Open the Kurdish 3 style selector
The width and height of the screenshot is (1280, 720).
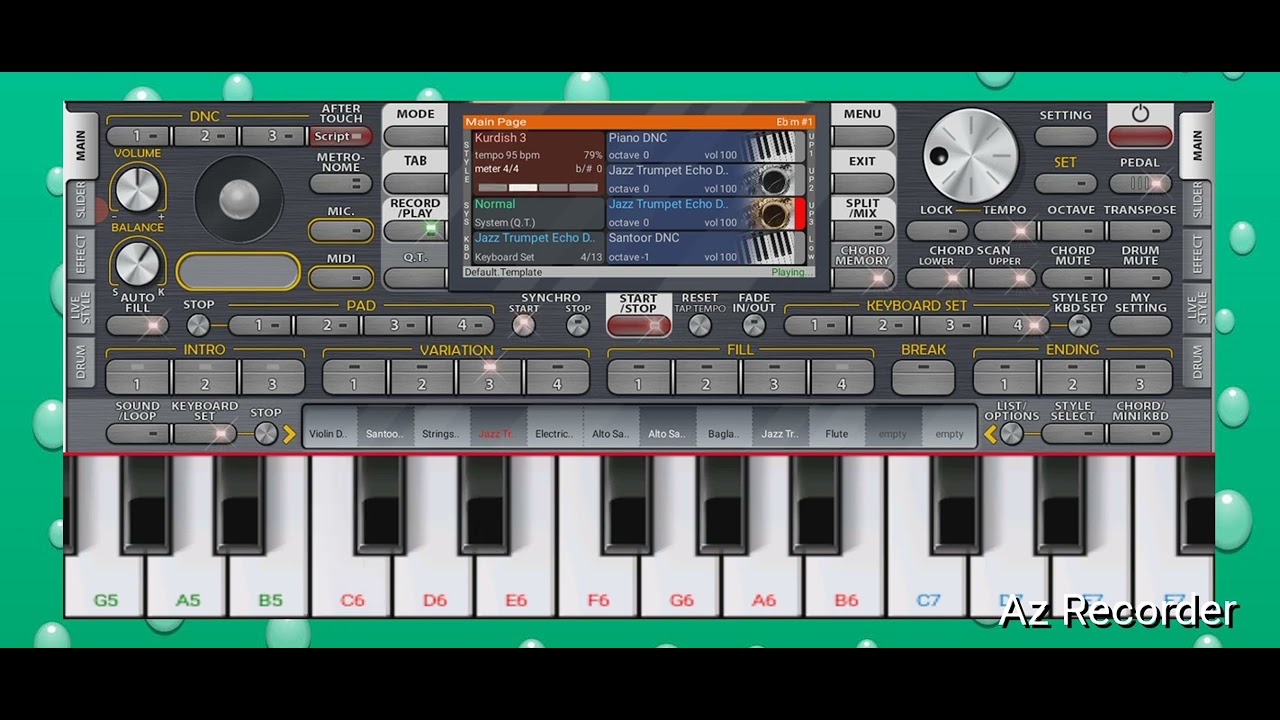(x=538, y=163)
